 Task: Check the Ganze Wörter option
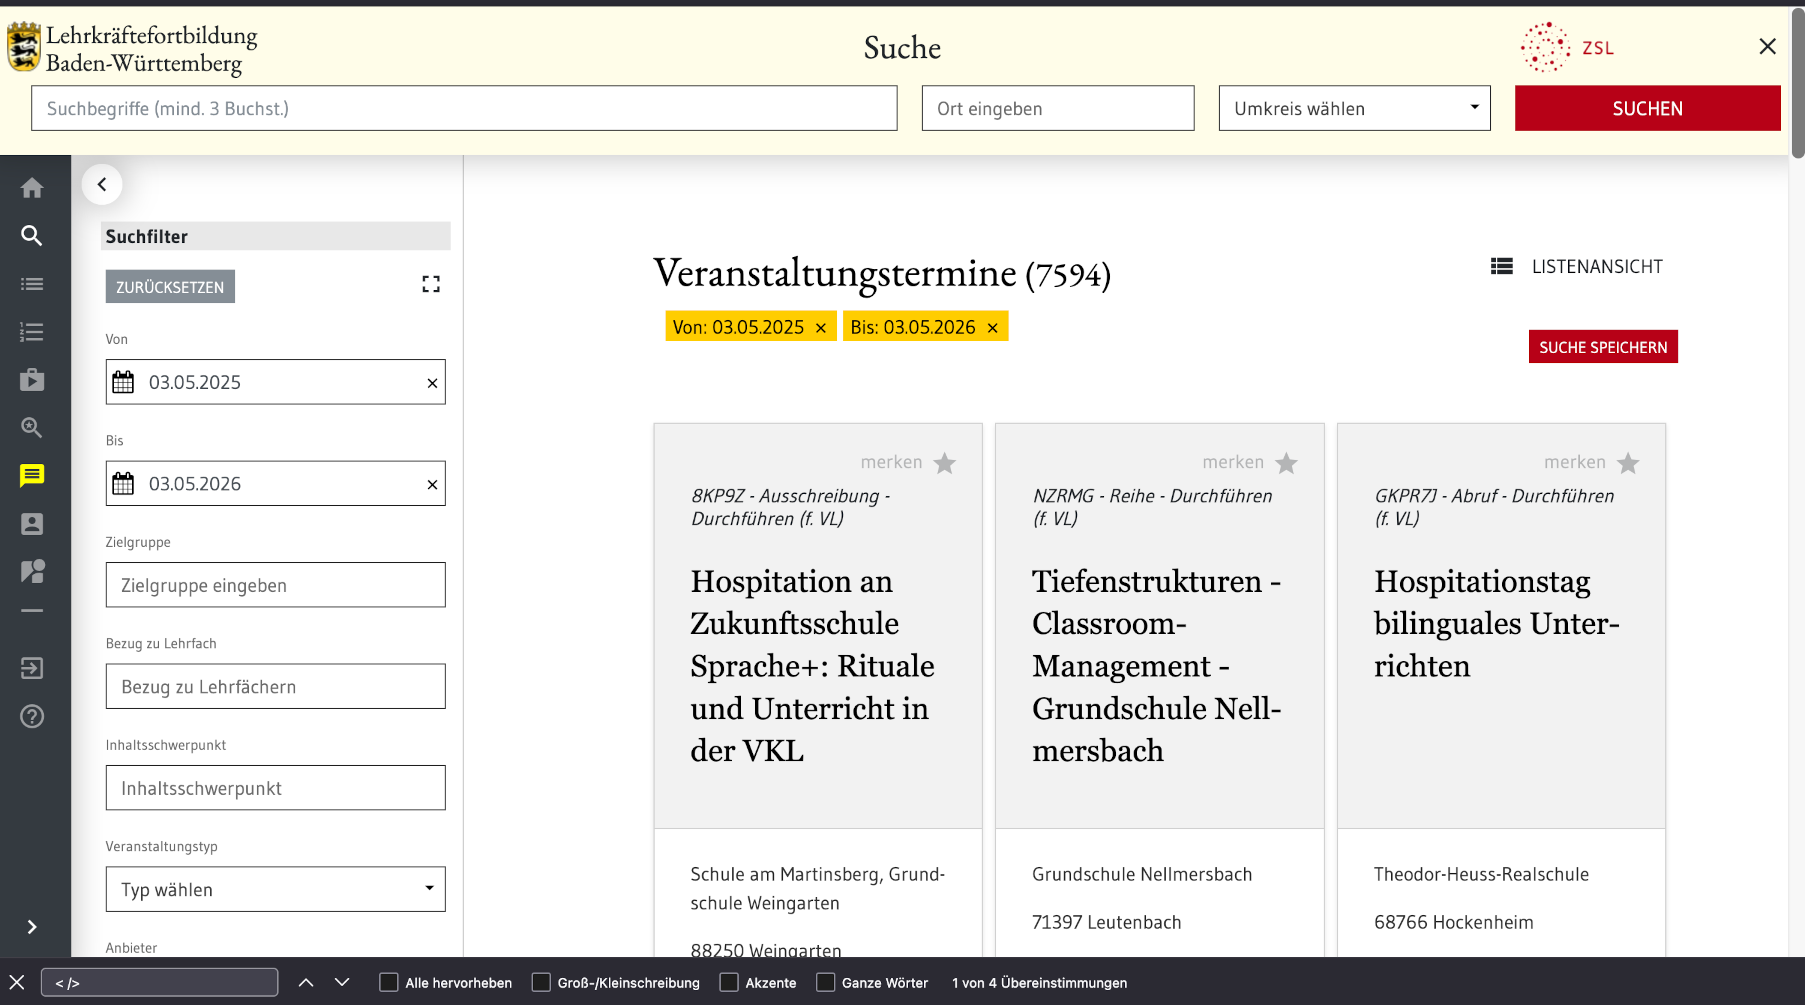coord(825,983)
